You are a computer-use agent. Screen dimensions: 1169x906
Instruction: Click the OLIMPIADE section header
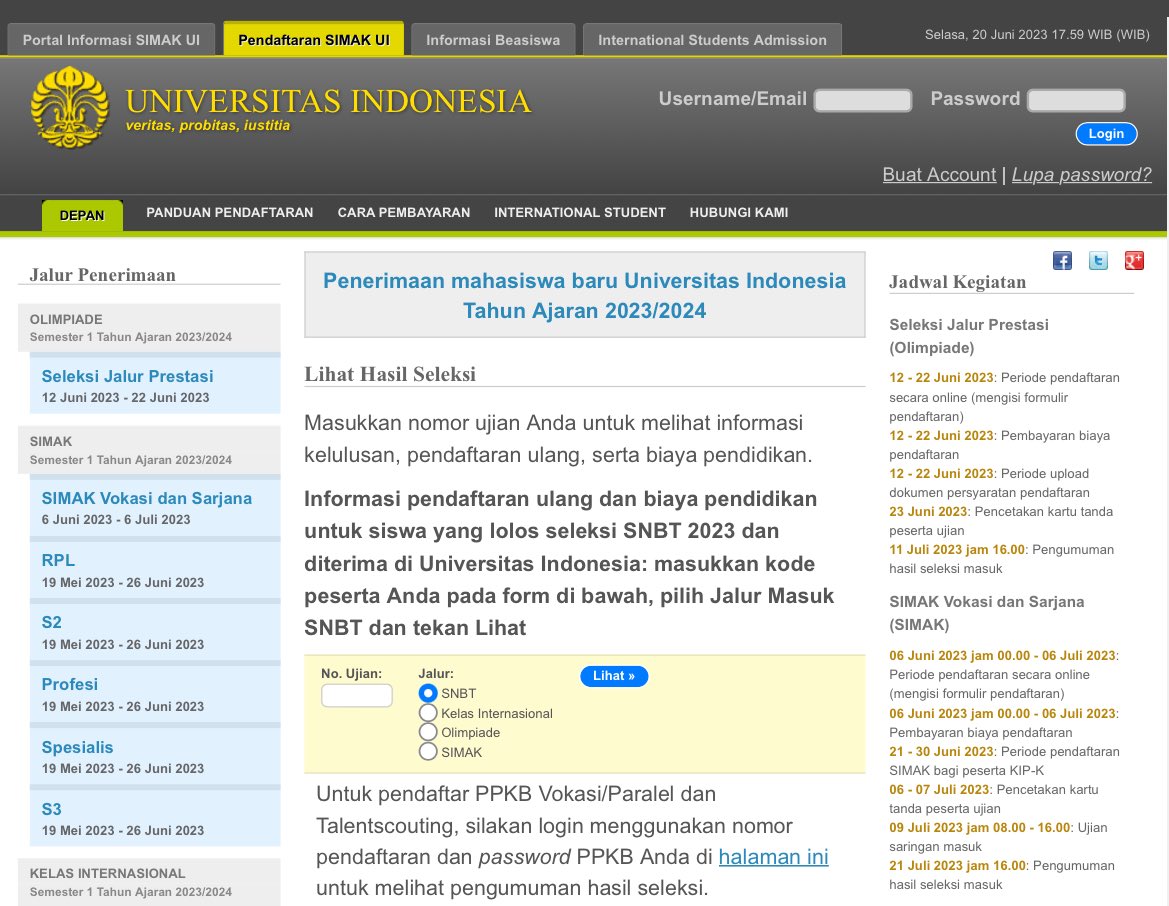149,327
